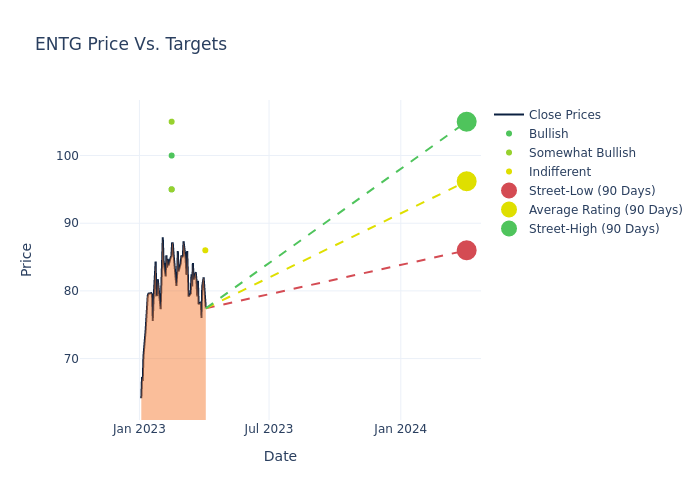Click the Date axis title
The width and height of the screenshot is (700, 500).
click(x=280, y=456)
